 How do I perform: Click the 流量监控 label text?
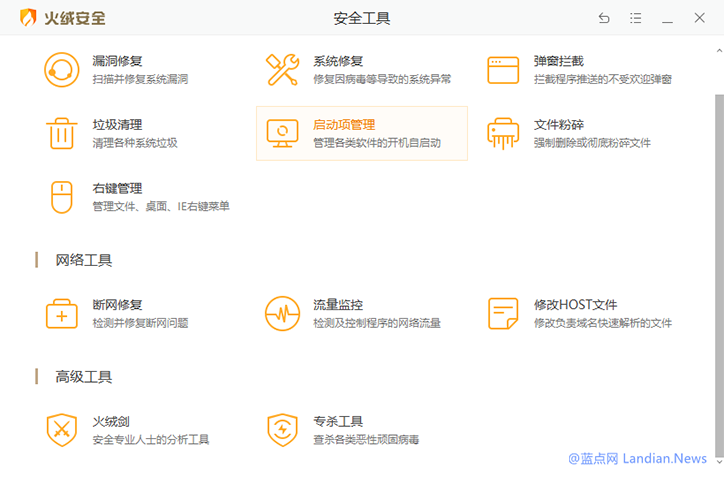pos(338,305)
